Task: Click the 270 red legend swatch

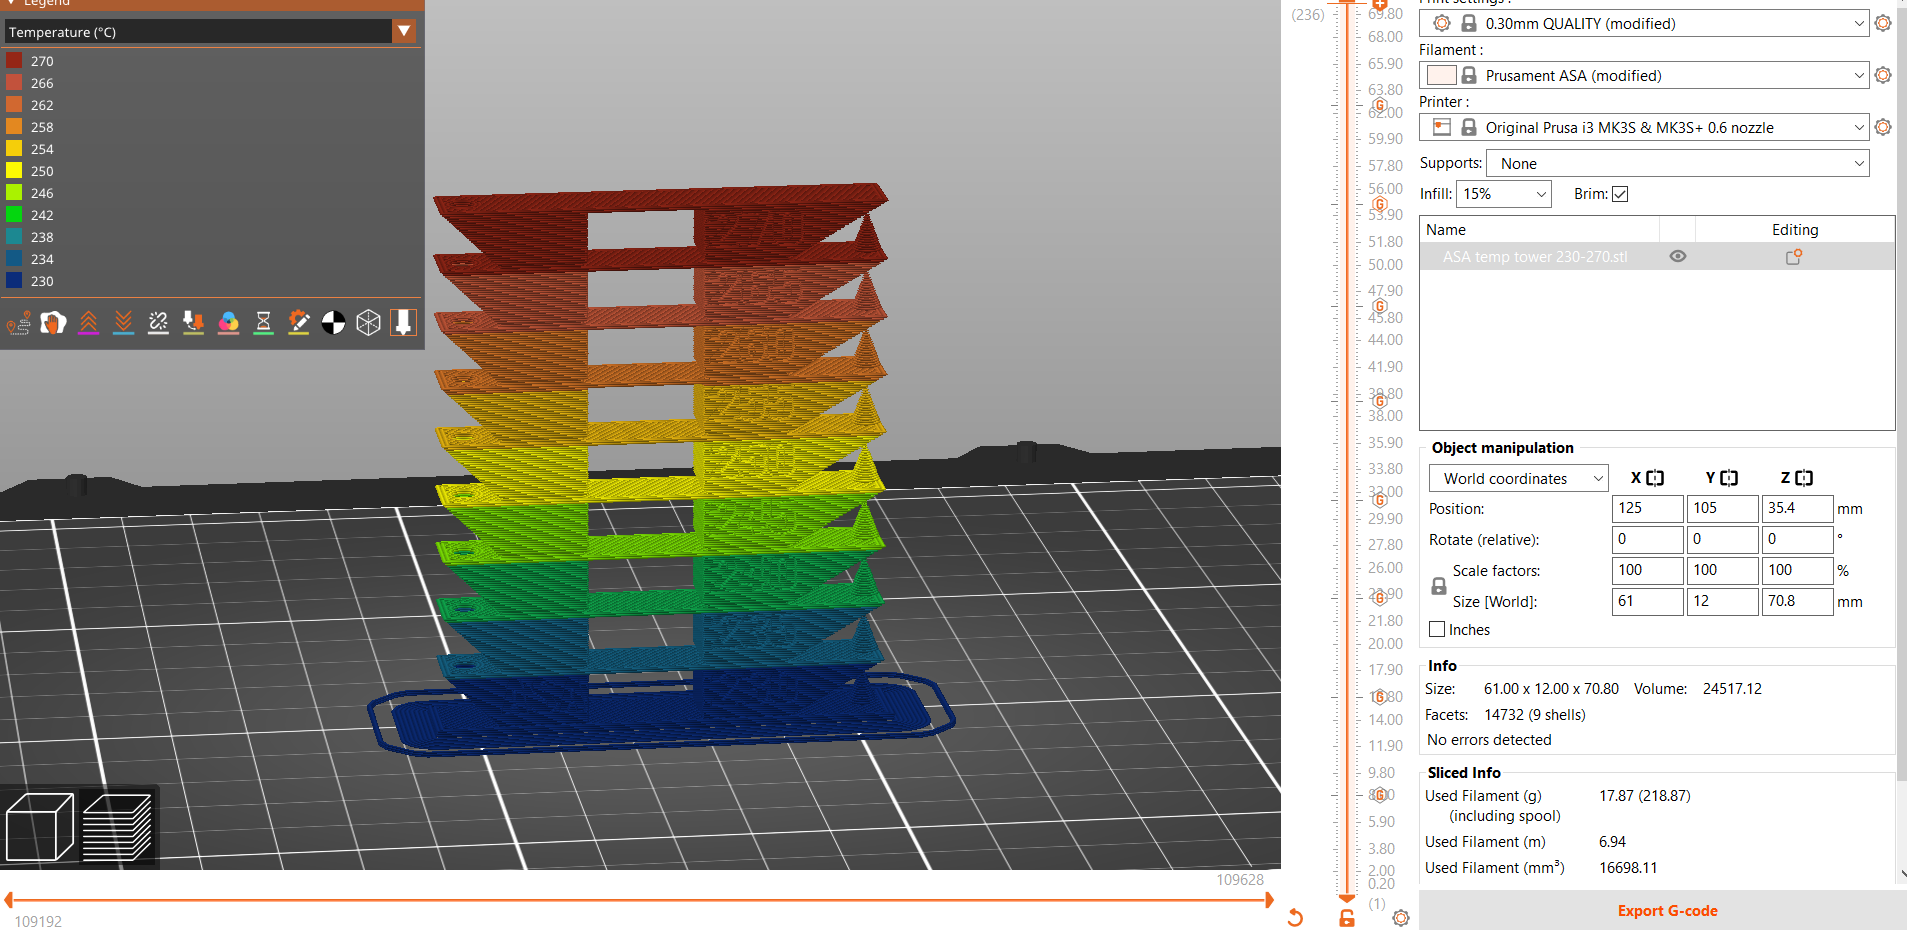Action: tap(14, 61)
